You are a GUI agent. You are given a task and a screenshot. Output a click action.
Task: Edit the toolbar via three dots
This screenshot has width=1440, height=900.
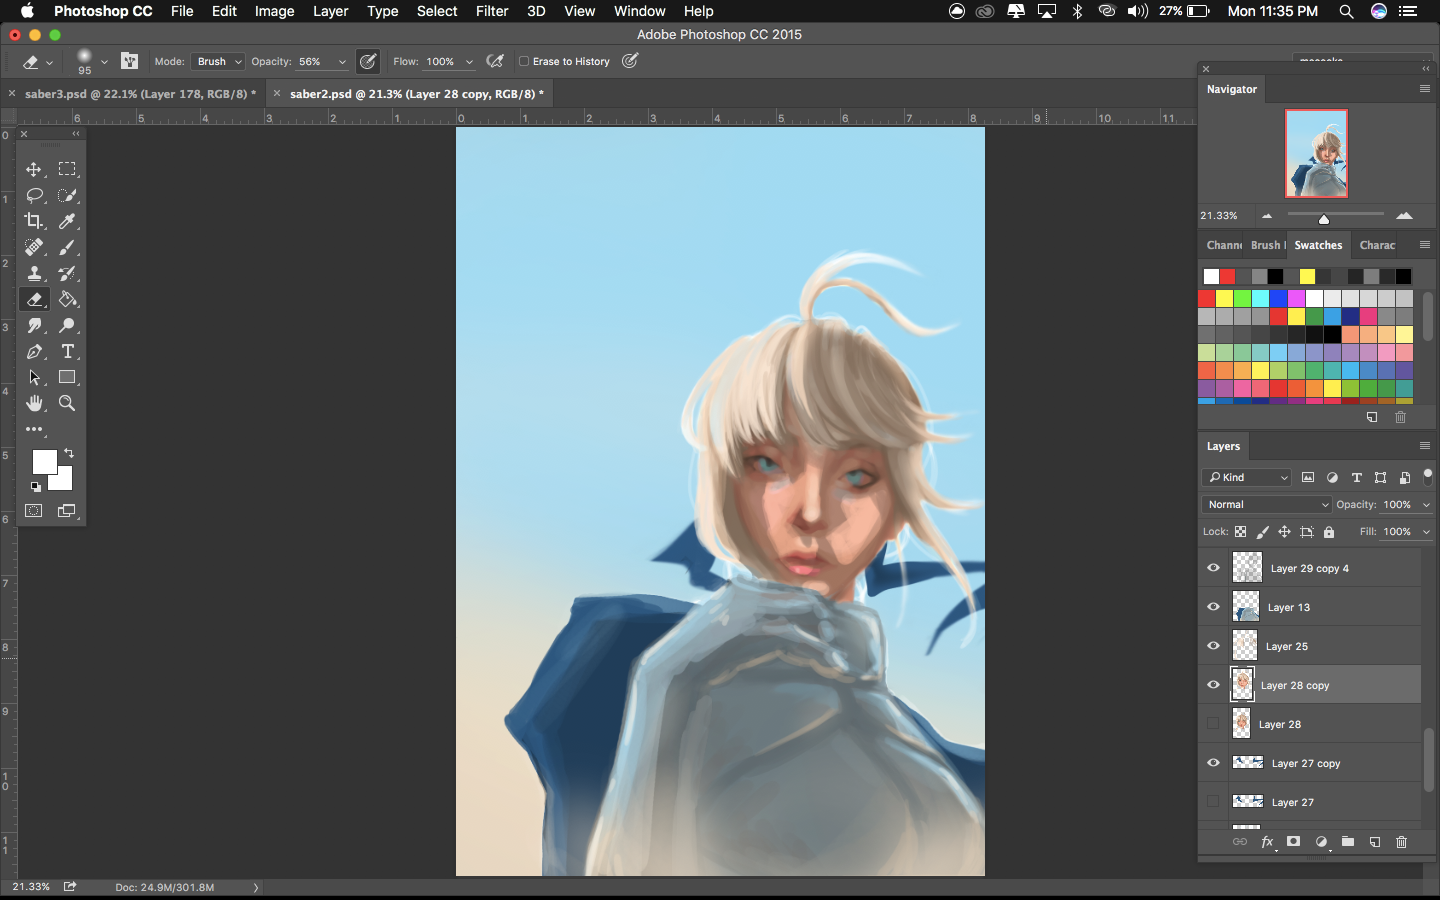34,429
